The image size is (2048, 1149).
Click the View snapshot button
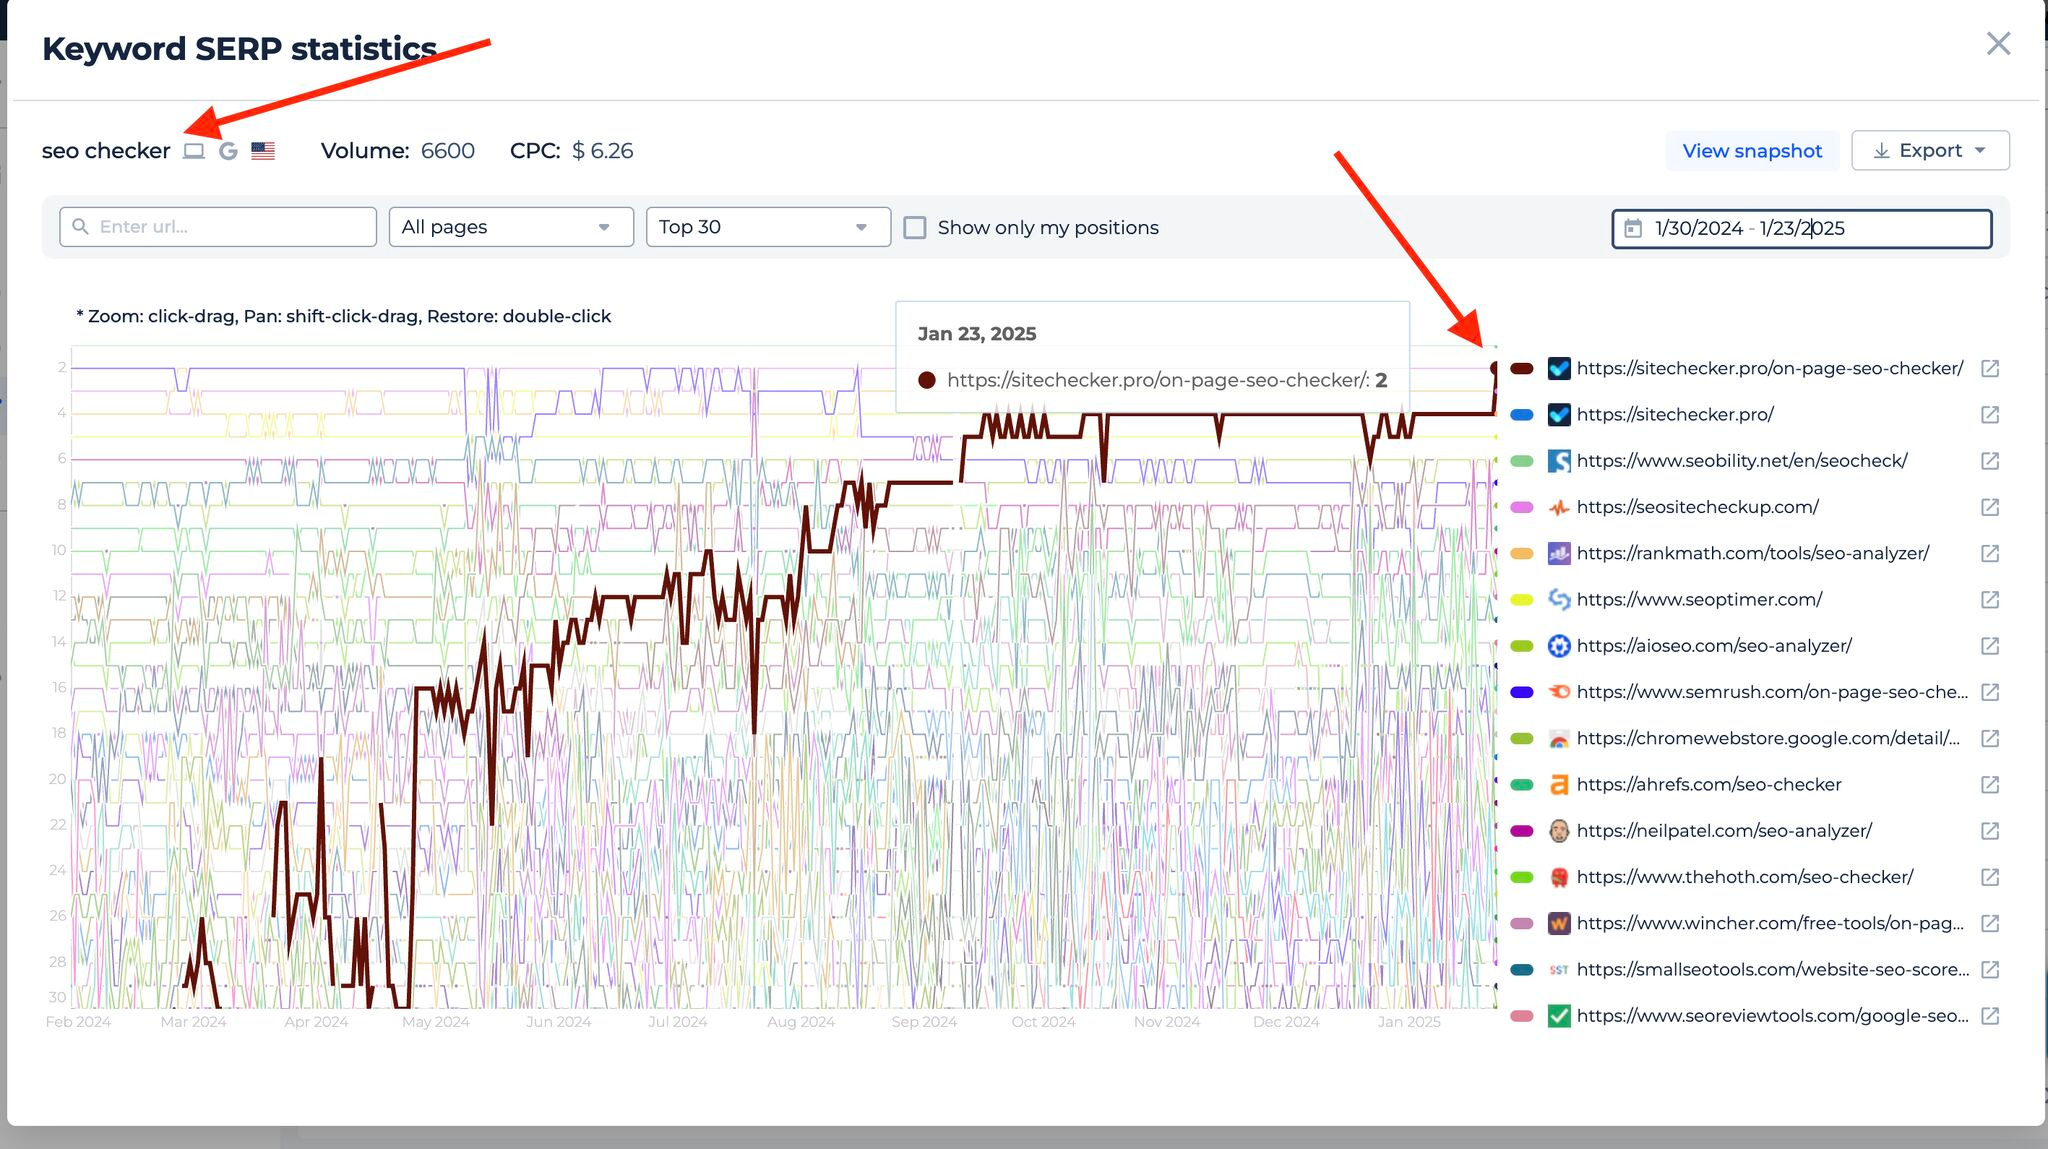1752,150
